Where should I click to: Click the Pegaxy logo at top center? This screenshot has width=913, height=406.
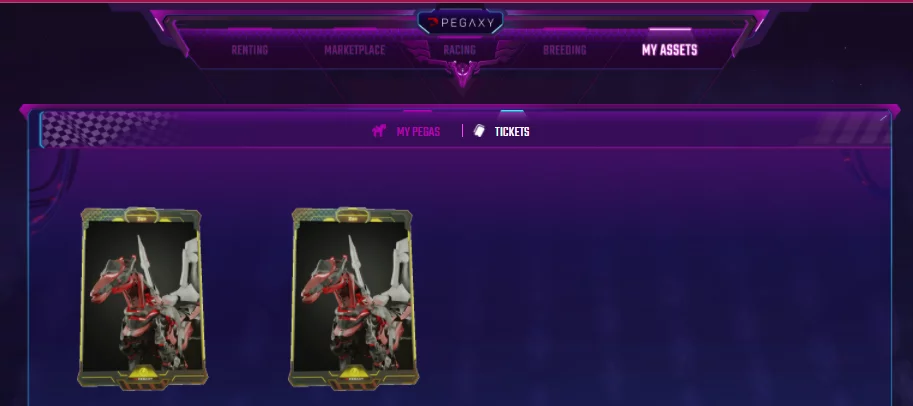tap(460, 23)
